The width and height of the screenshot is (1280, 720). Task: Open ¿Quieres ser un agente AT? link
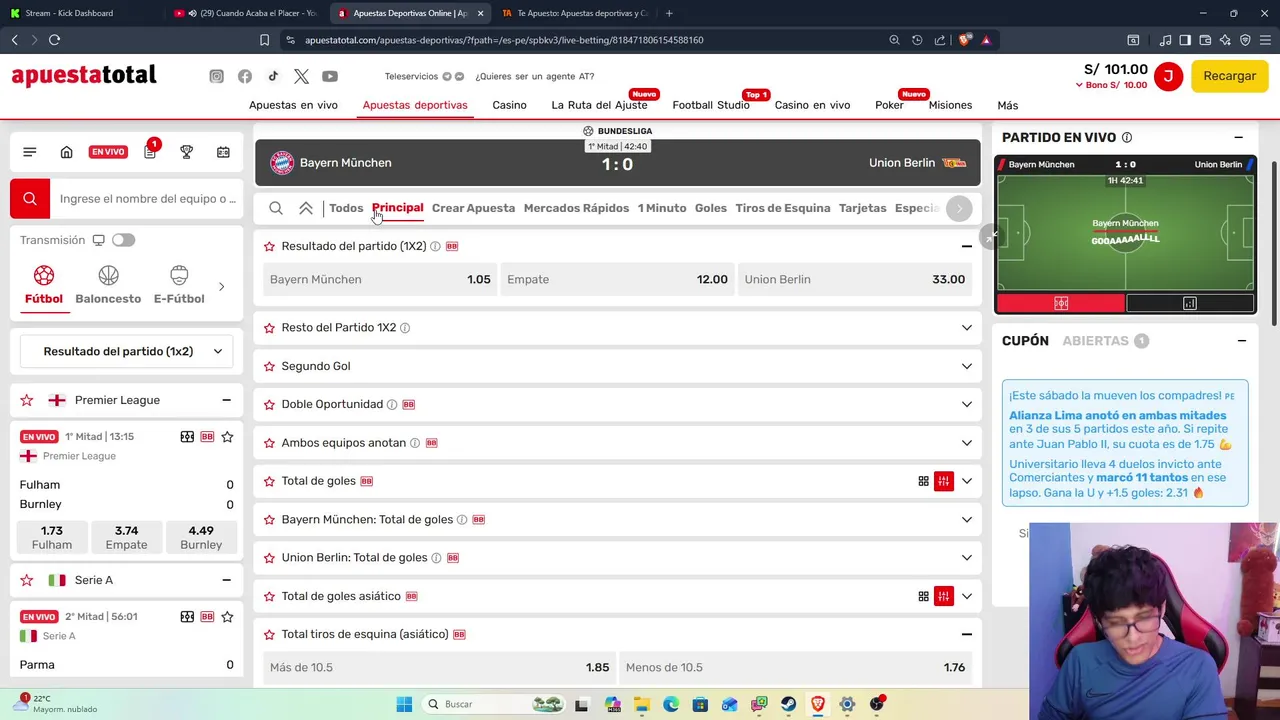point(534,76)
